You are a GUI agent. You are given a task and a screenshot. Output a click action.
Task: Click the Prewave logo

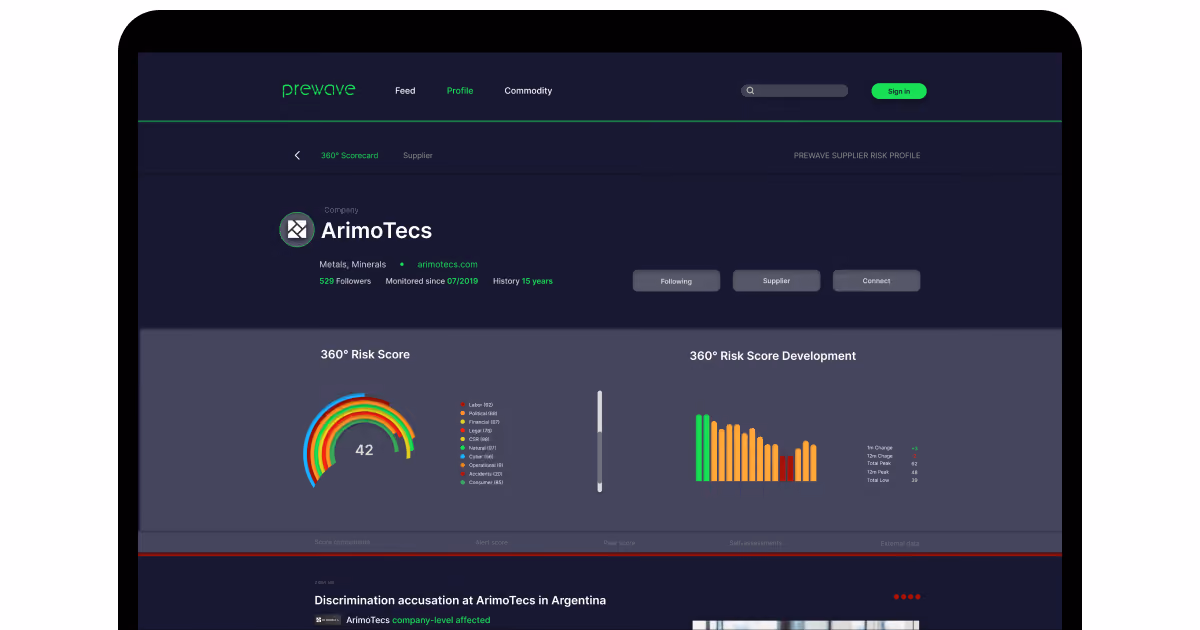pyautogui.click(x=318, y=90)
